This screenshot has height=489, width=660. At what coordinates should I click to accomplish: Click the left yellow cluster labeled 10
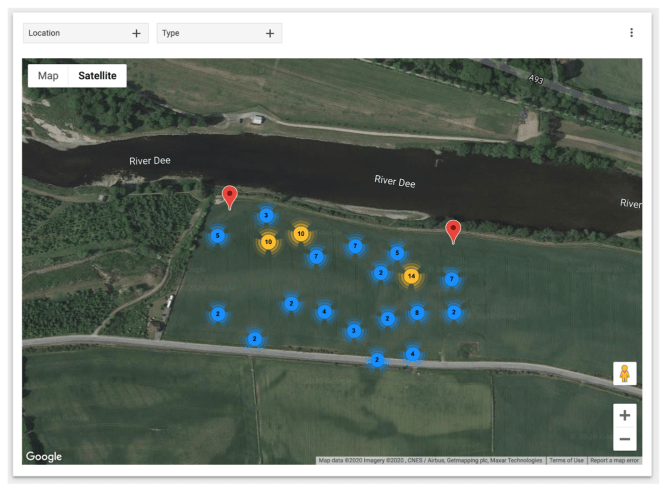tap(268, 242)
